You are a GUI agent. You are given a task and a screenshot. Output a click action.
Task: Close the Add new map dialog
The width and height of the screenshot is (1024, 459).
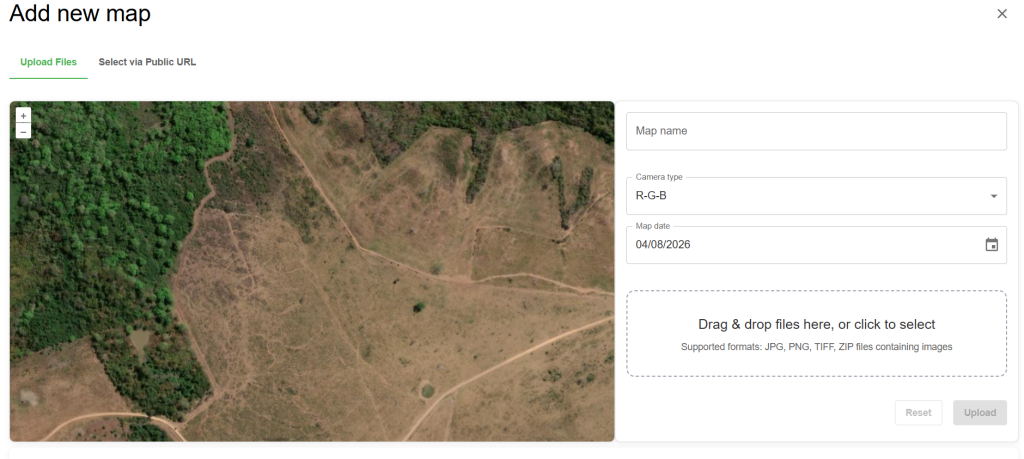[1002, 14]
